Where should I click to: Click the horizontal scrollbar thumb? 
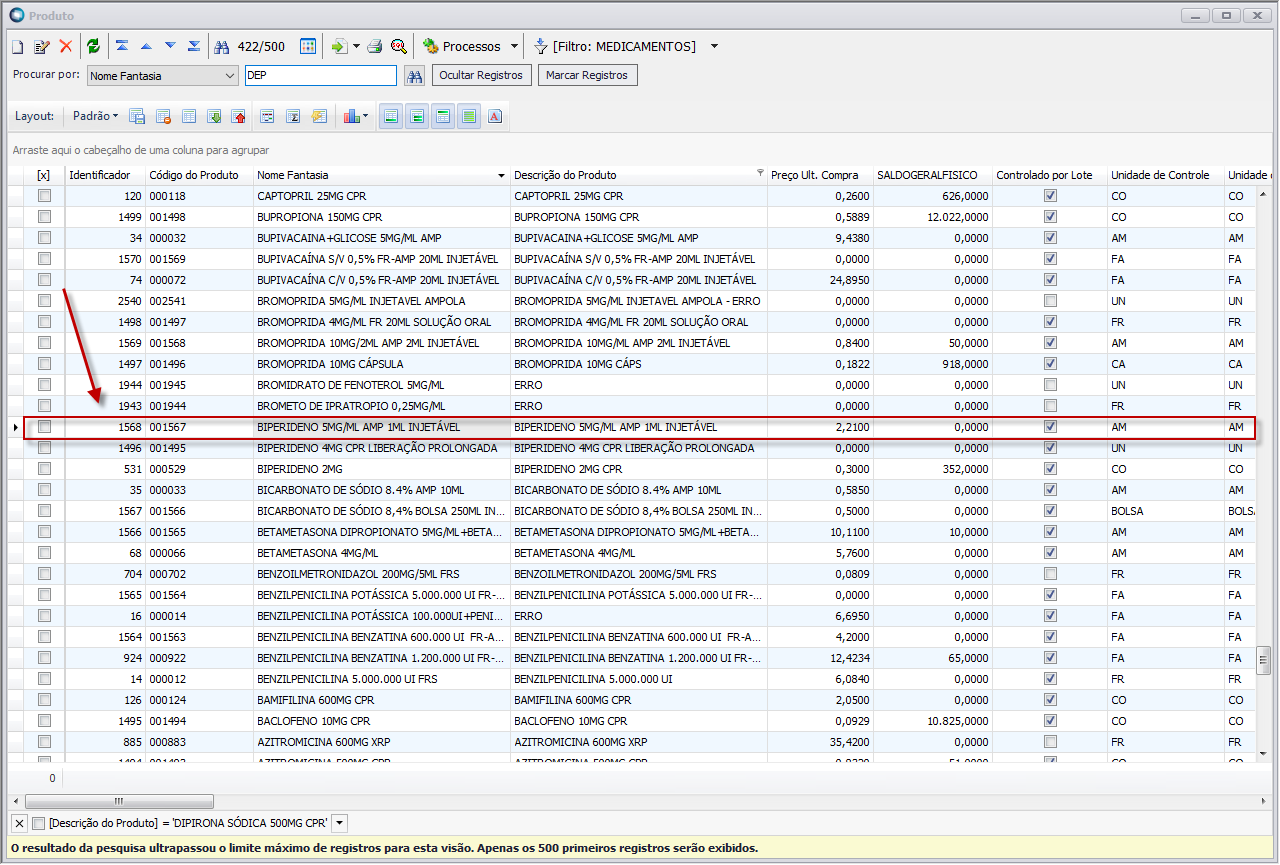tap(119, 801)
